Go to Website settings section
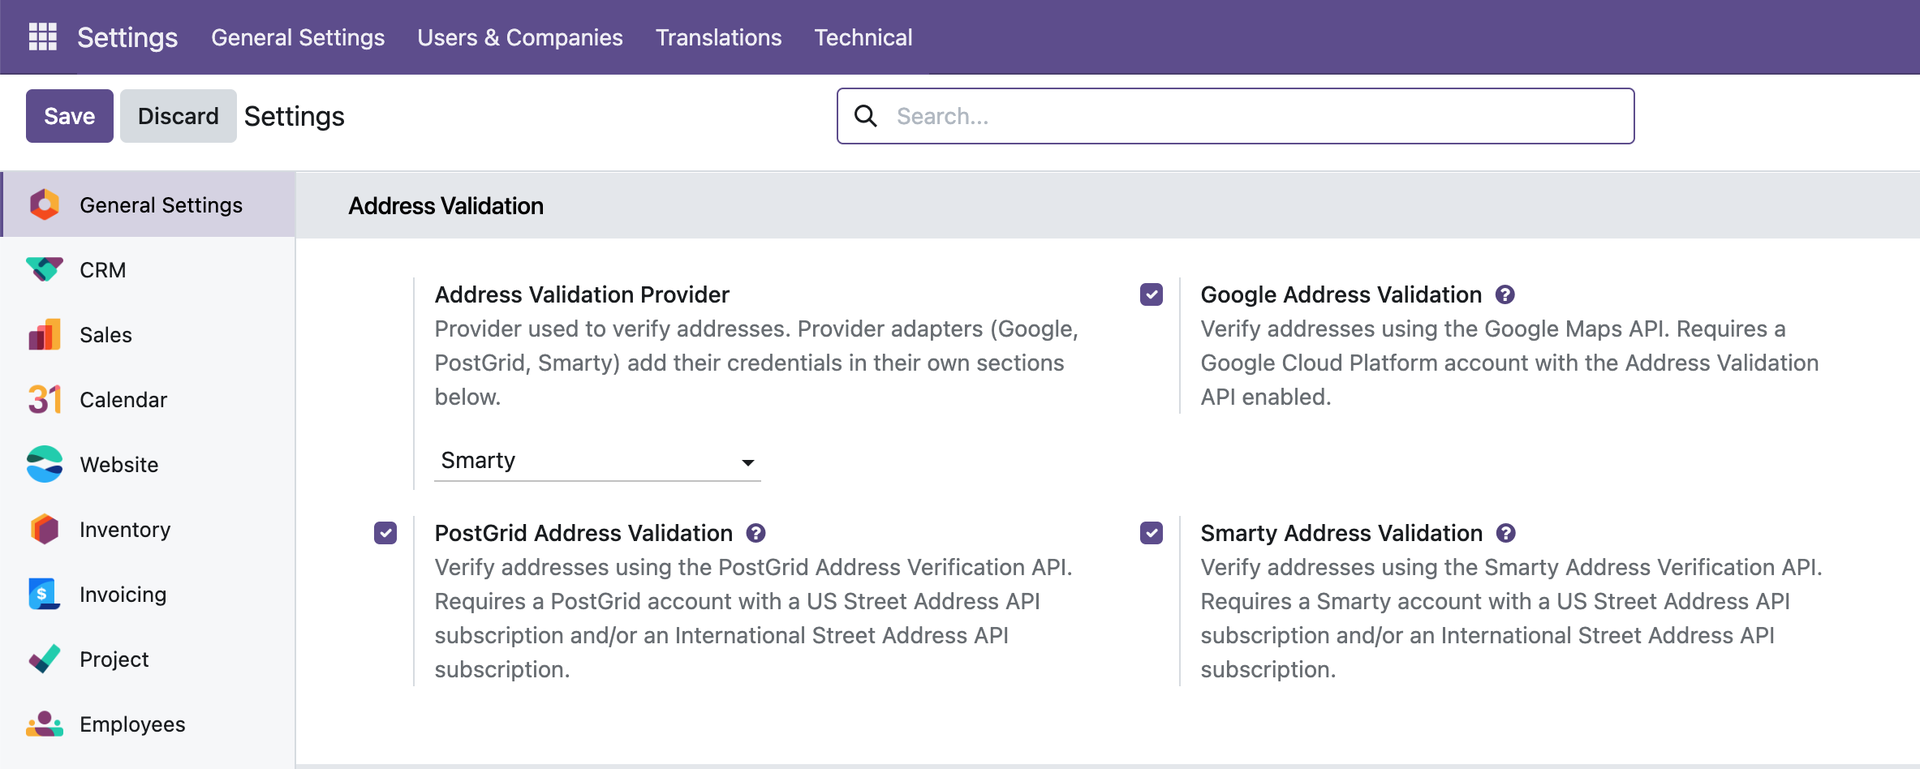1920x769 pixels. [148, 465]
